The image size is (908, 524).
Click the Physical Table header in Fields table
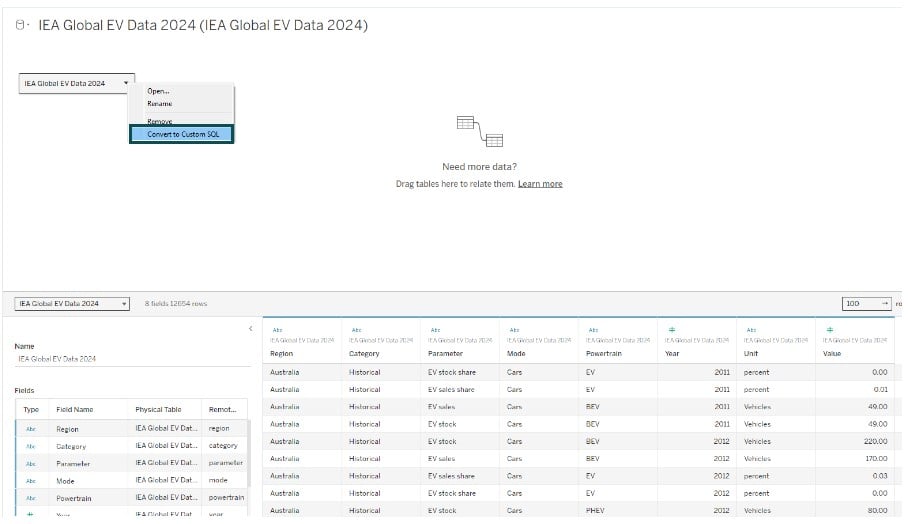click(158, 409)
